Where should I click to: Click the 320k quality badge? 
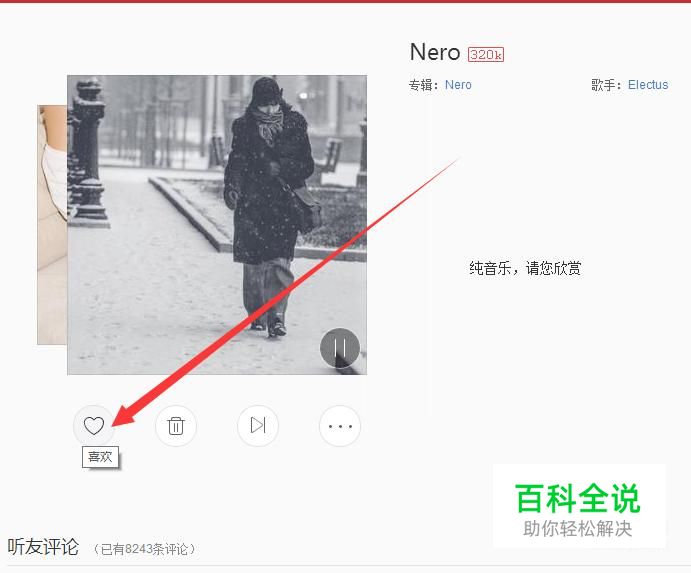pos(486,54)
